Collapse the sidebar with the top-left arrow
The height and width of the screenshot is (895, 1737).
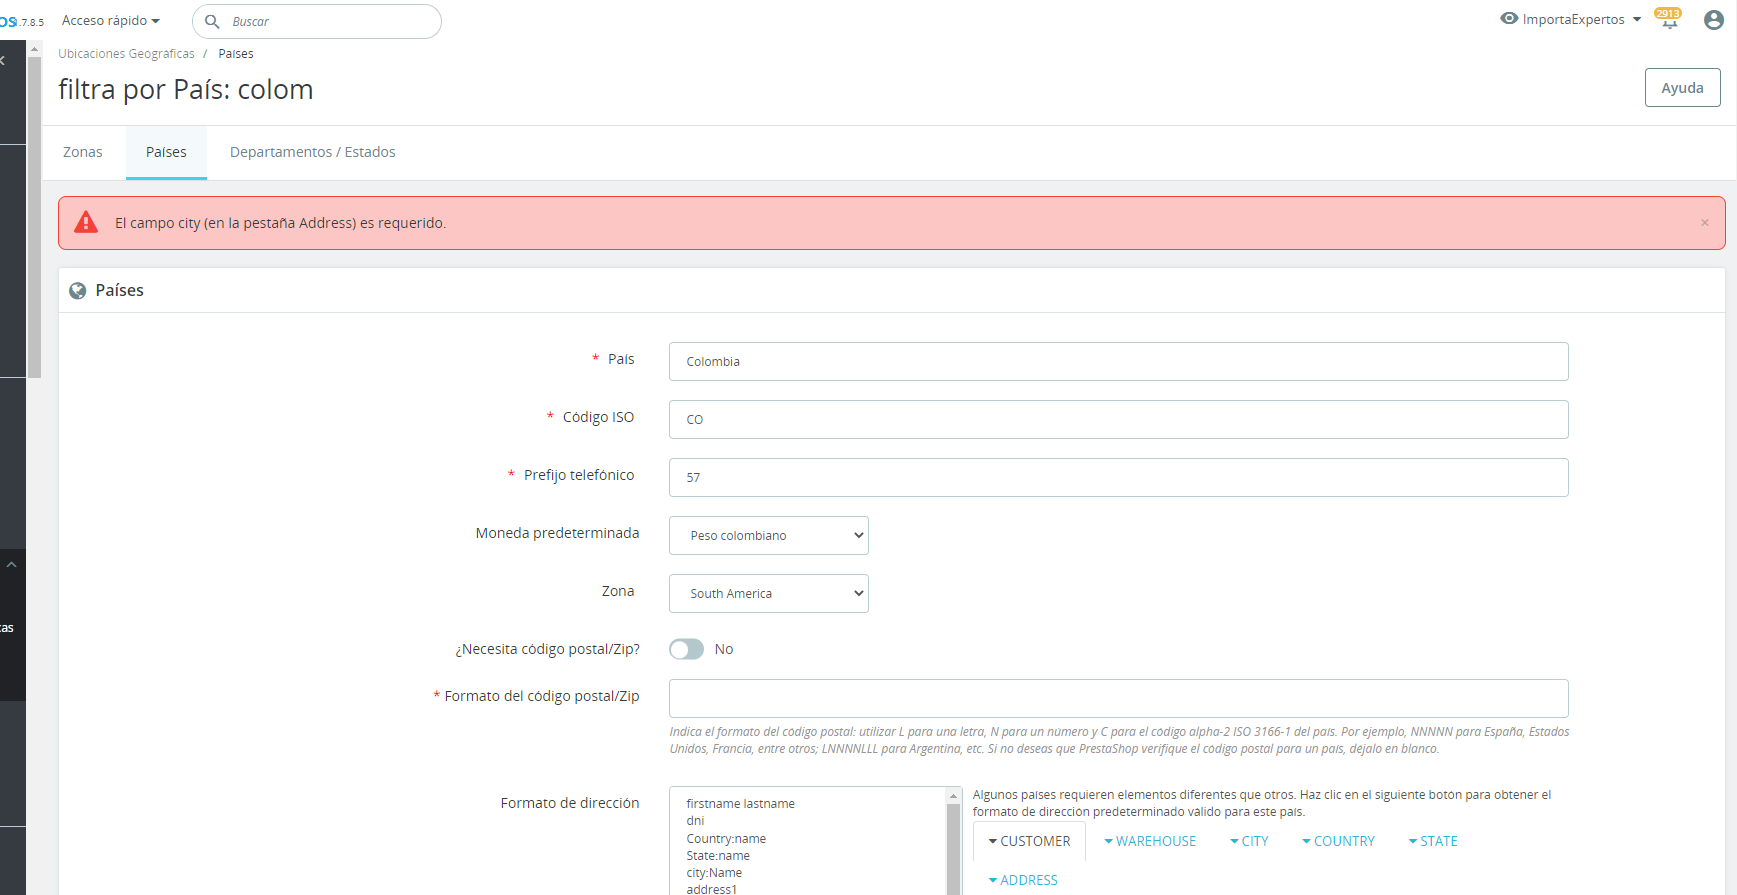(4, 61)
